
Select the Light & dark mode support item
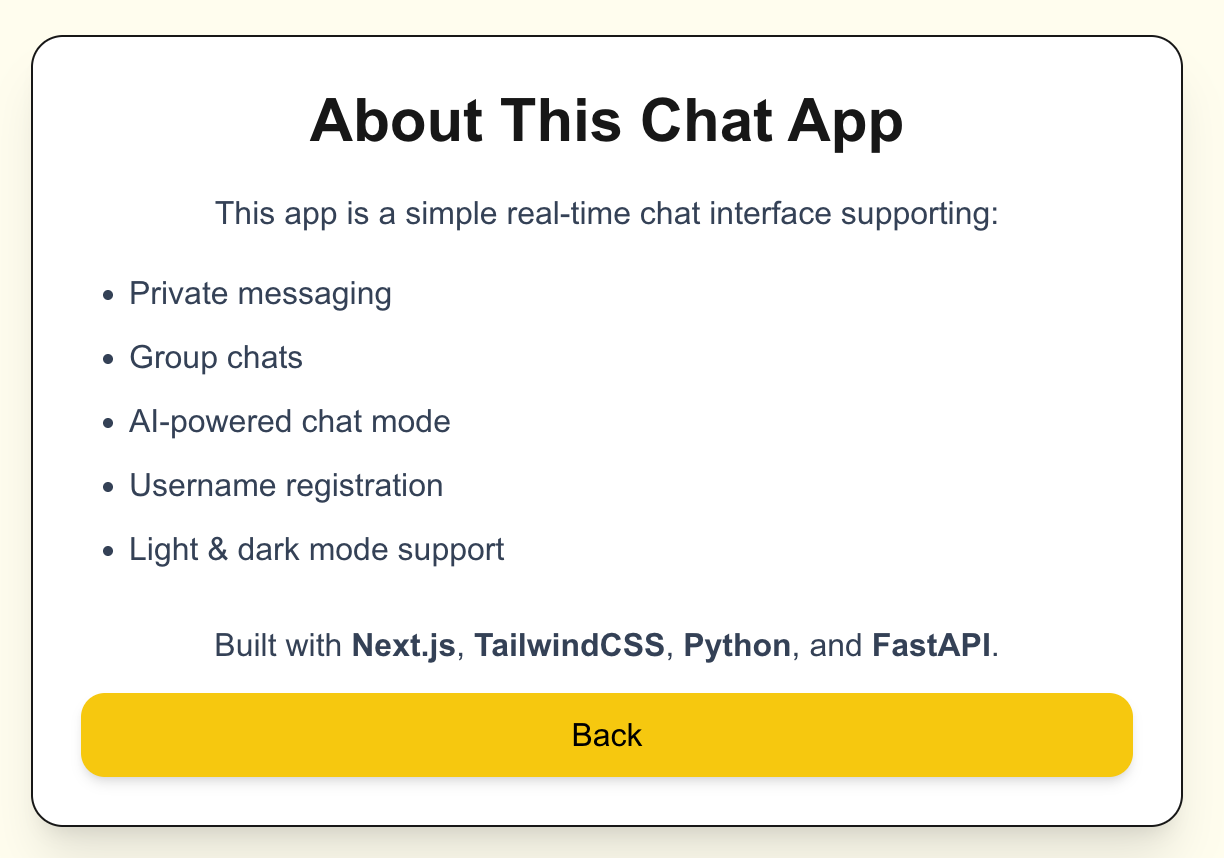pyautogui.click(x=317, y=549)
